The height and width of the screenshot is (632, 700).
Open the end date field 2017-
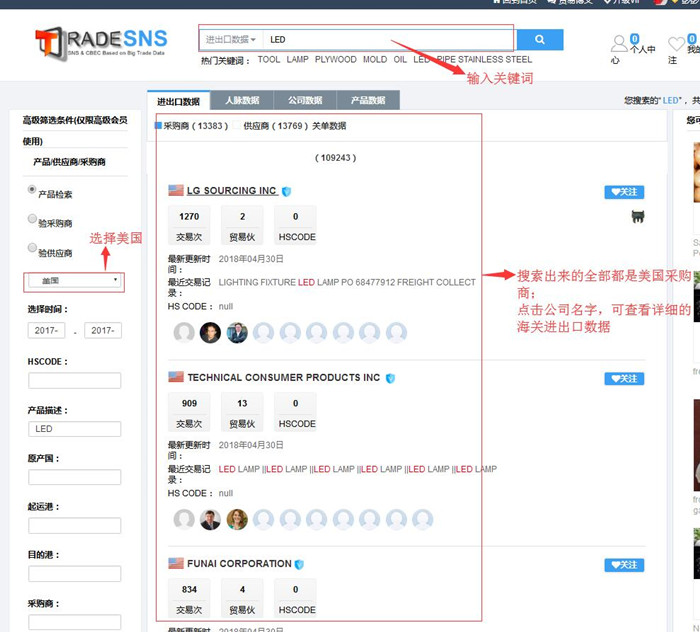103,330
